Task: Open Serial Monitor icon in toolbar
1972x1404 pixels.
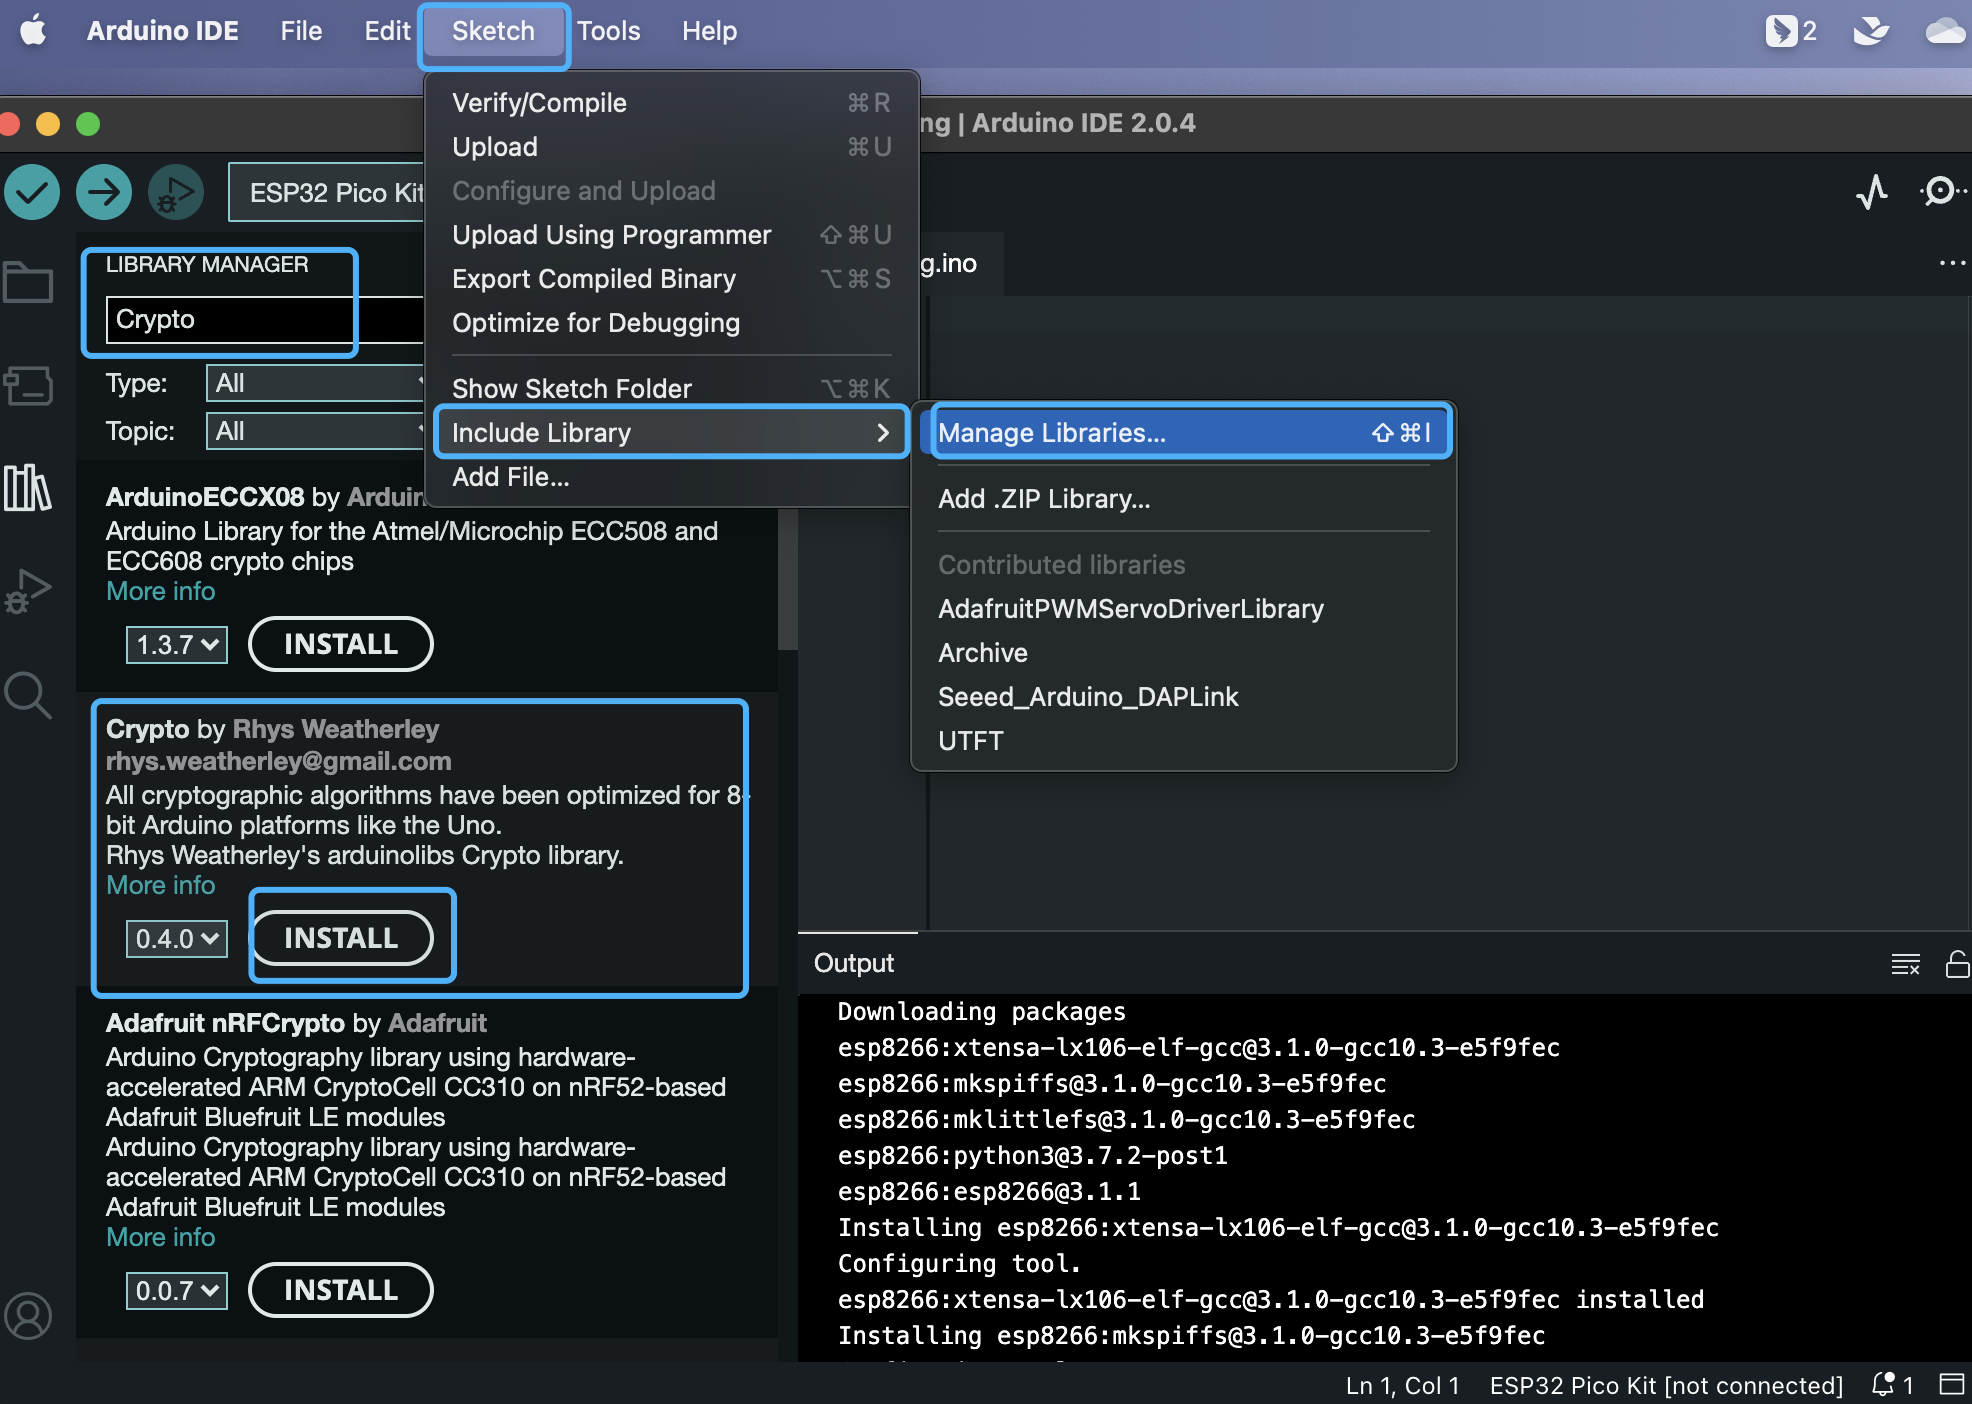Action: coord(1942,191)
